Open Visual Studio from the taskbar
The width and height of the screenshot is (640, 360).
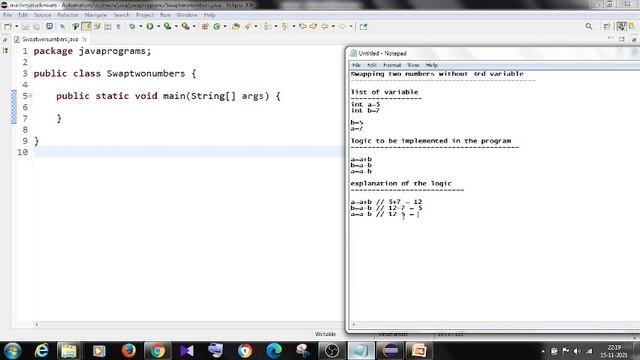(x=187, y=351)
